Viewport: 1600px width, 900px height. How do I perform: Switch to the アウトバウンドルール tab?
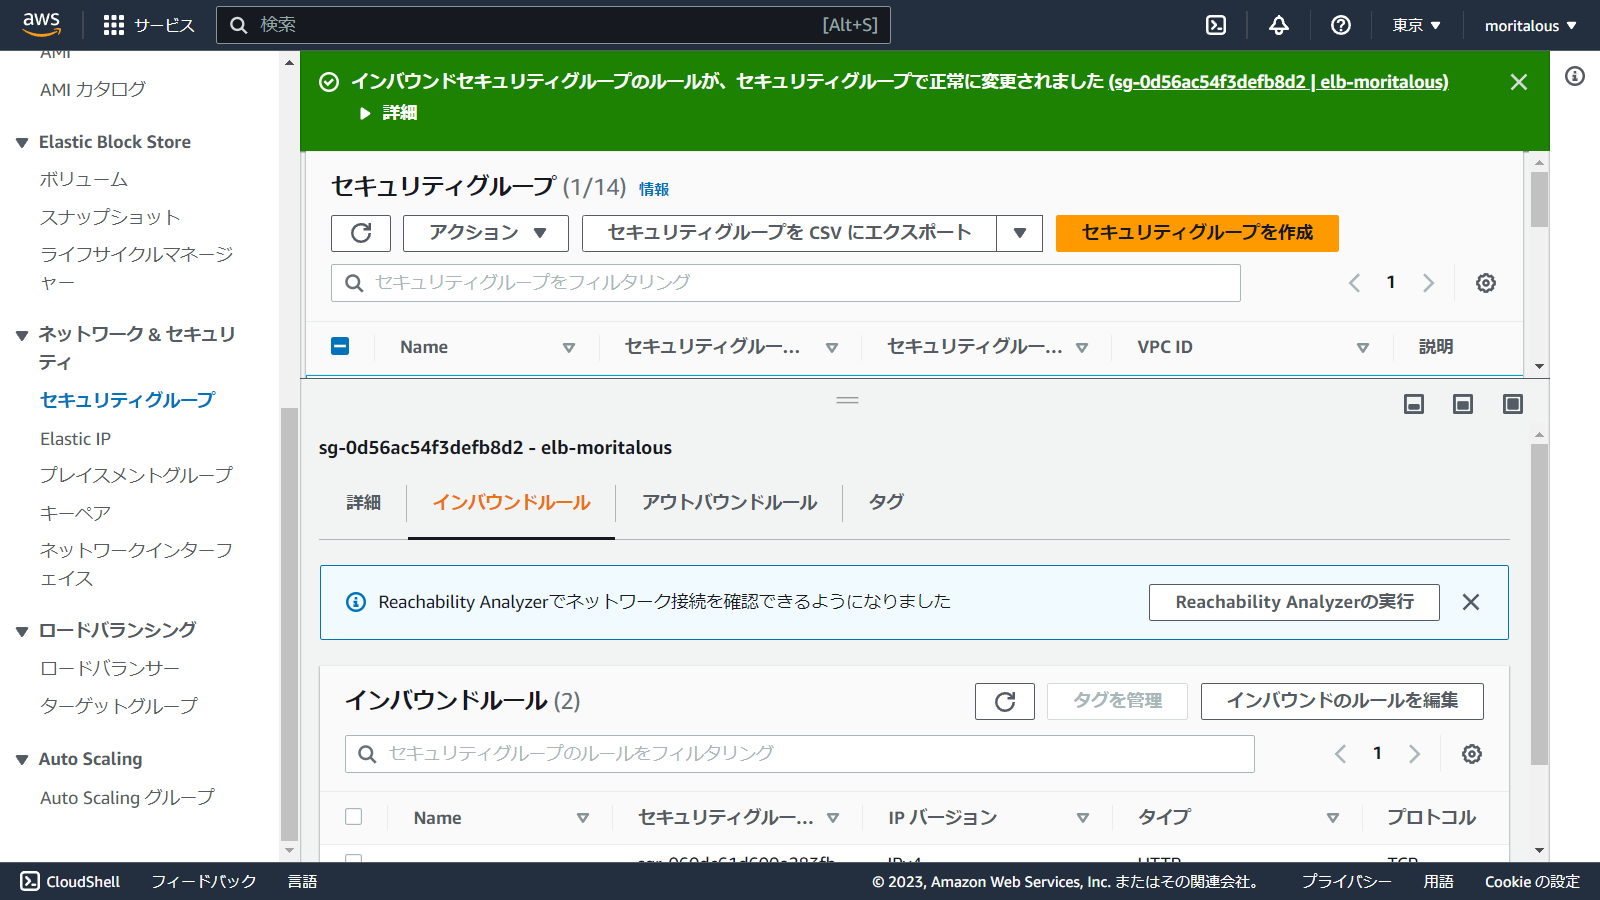[728, 503]
